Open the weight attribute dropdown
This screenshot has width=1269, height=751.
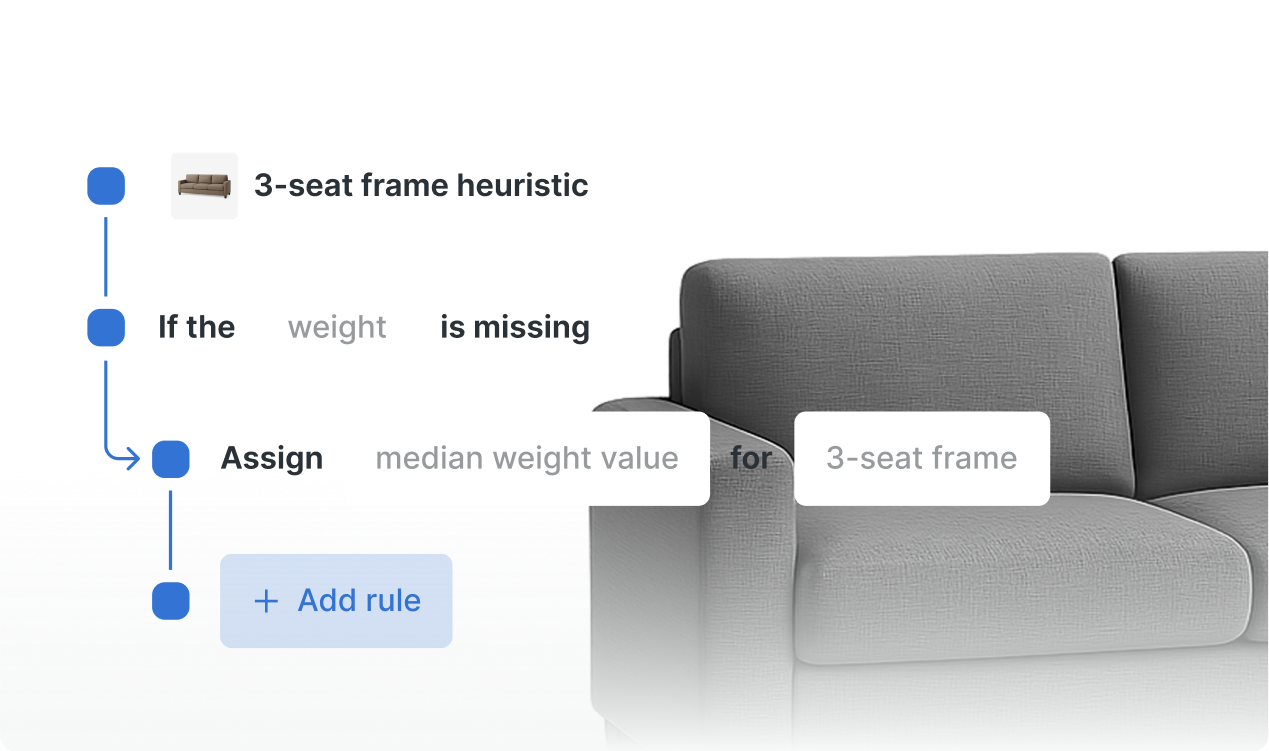pyautogui.click(x=337, y=328)
